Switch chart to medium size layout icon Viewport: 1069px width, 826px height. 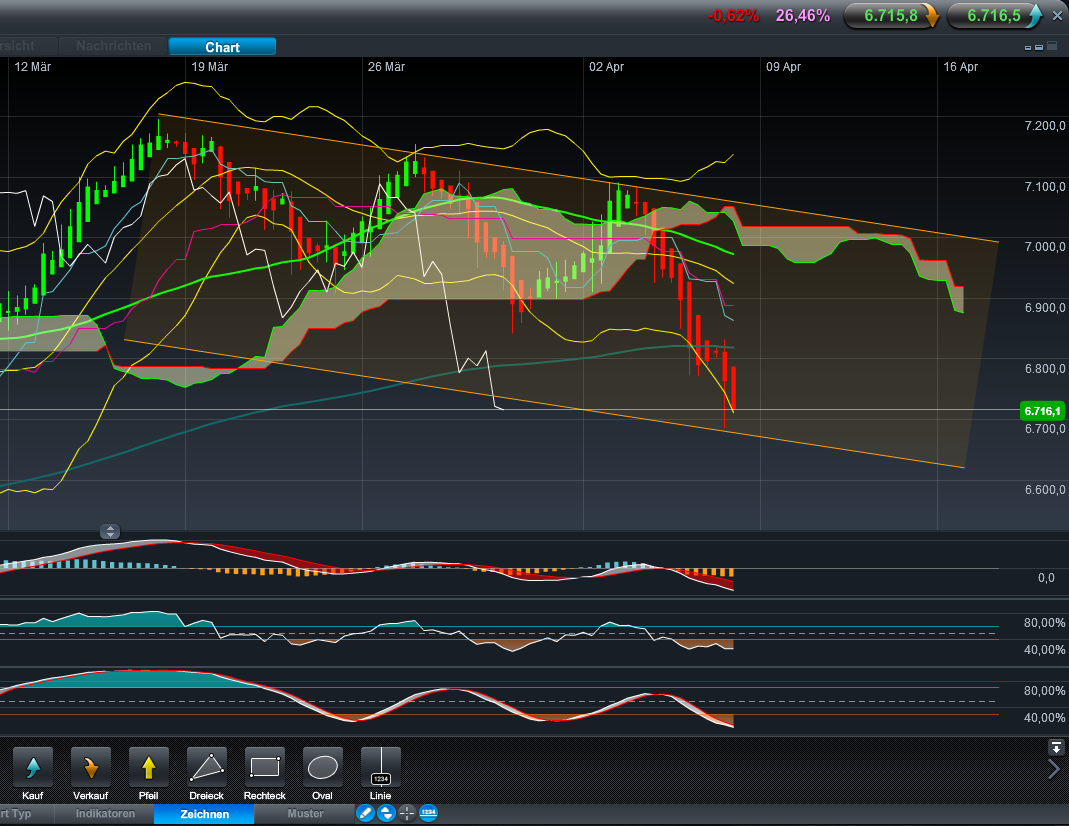tap(1039, 47)
